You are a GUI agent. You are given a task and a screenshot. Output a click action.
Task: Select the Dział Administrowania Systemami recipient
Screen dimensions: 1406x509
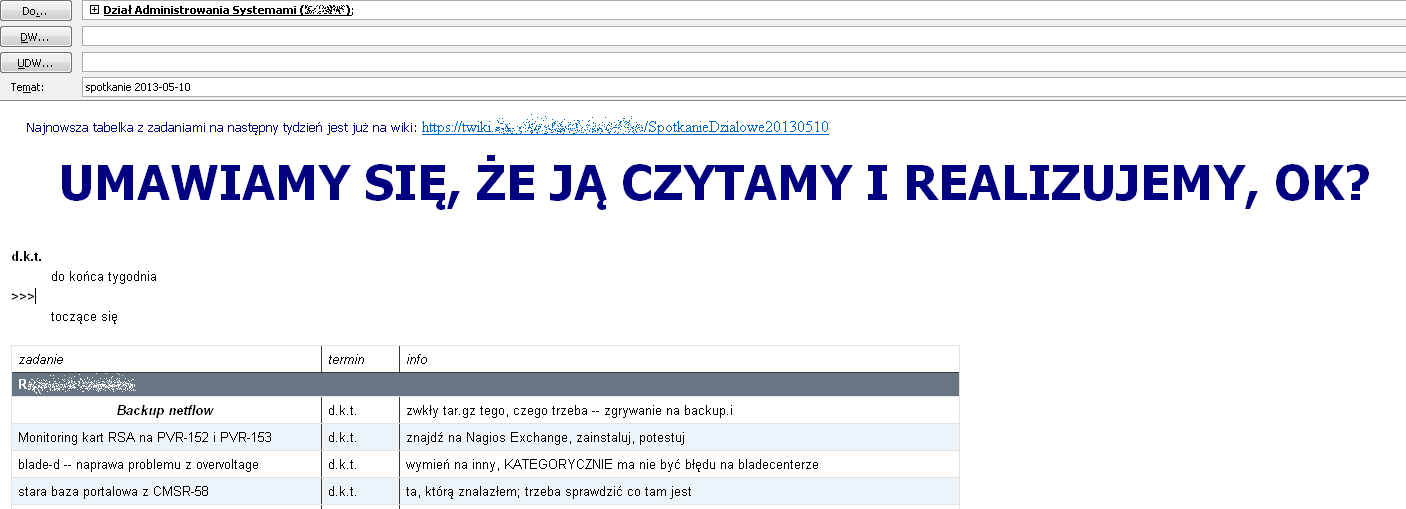225,10
